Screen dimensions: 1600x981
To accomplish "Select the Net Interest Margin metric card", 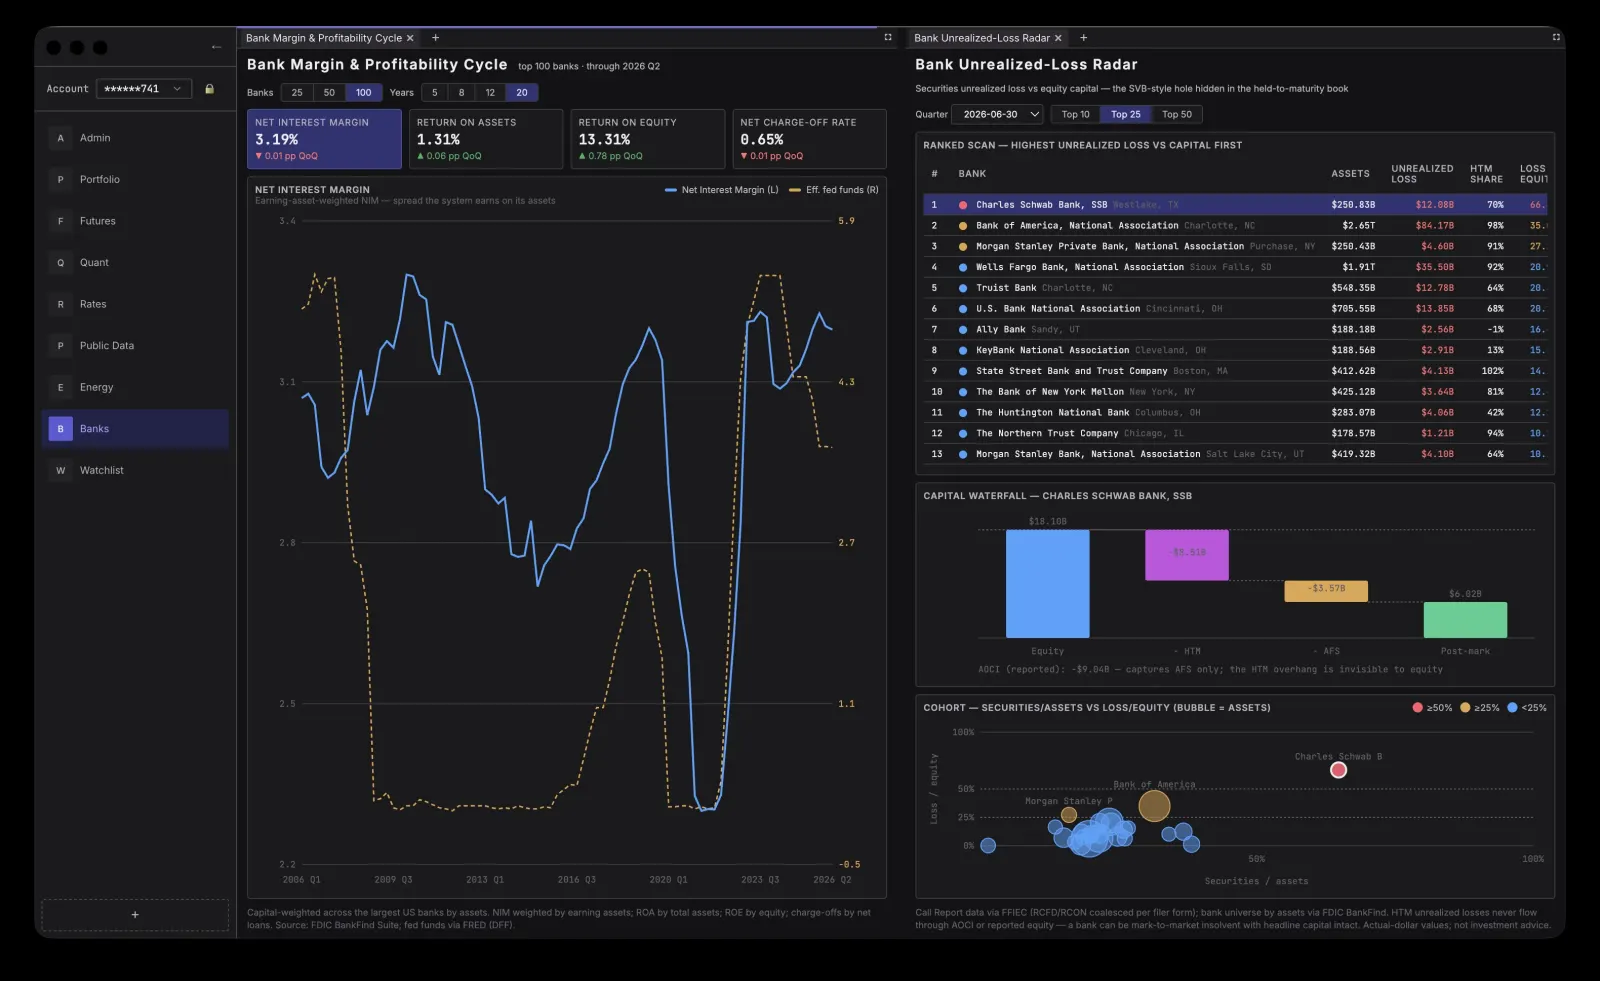I will tap(324, 139).
